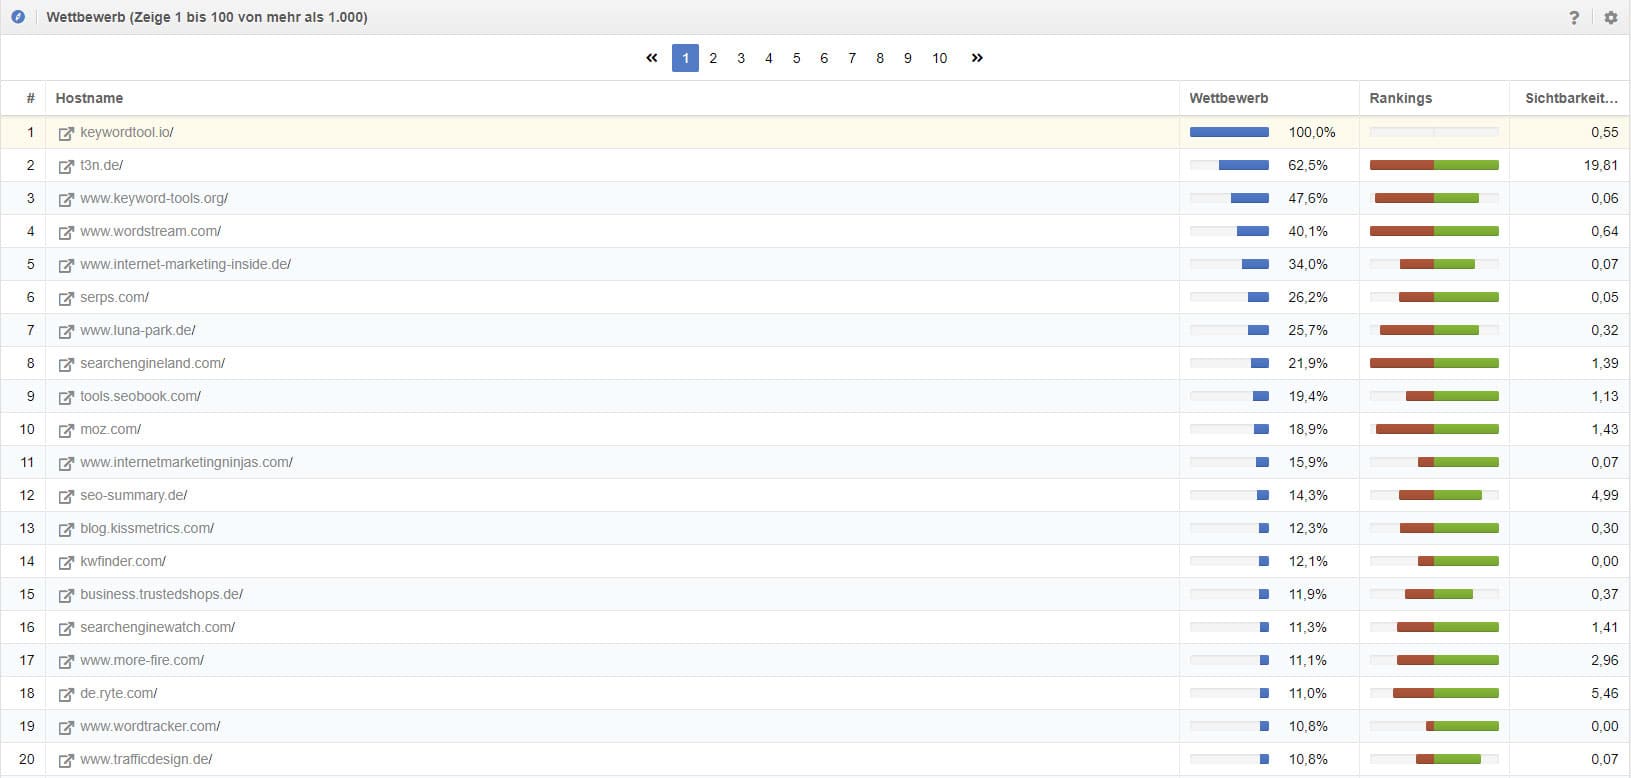1631x778 pixels.
Task: Open external link icon for www.trafficdesign.de
Action: (66, 760)
